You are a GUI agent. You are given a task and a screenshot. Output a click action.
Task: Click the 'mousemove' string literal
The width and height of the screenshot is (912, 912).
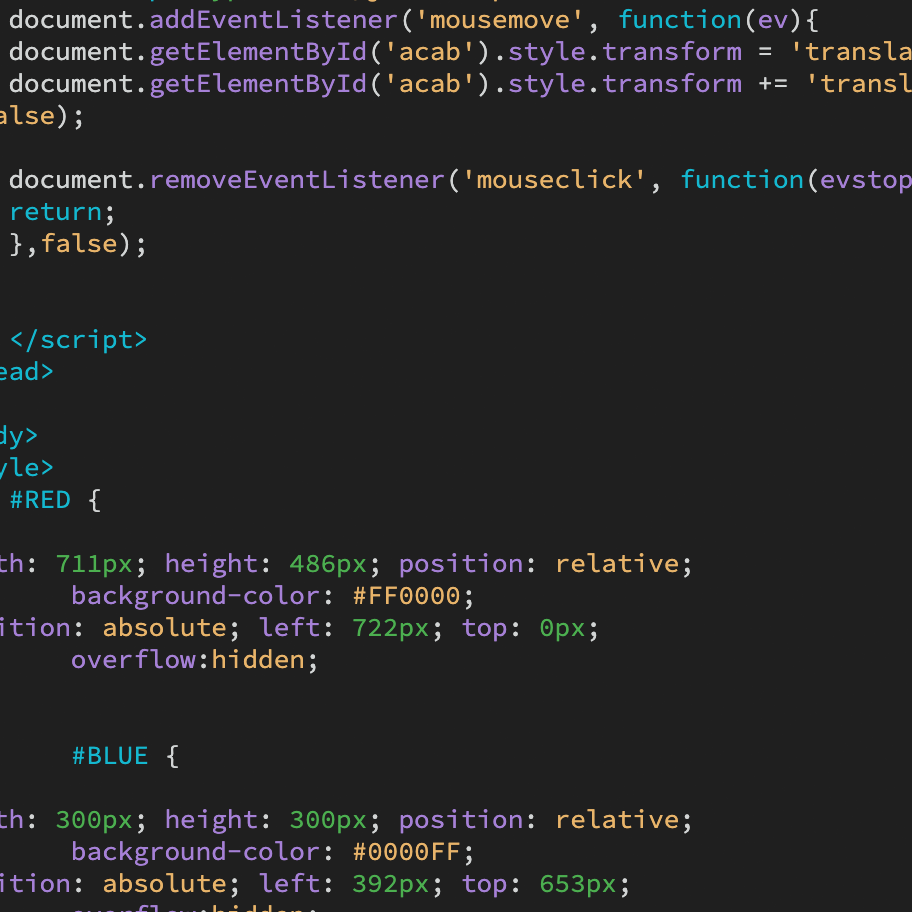click(x=500, y=20)
